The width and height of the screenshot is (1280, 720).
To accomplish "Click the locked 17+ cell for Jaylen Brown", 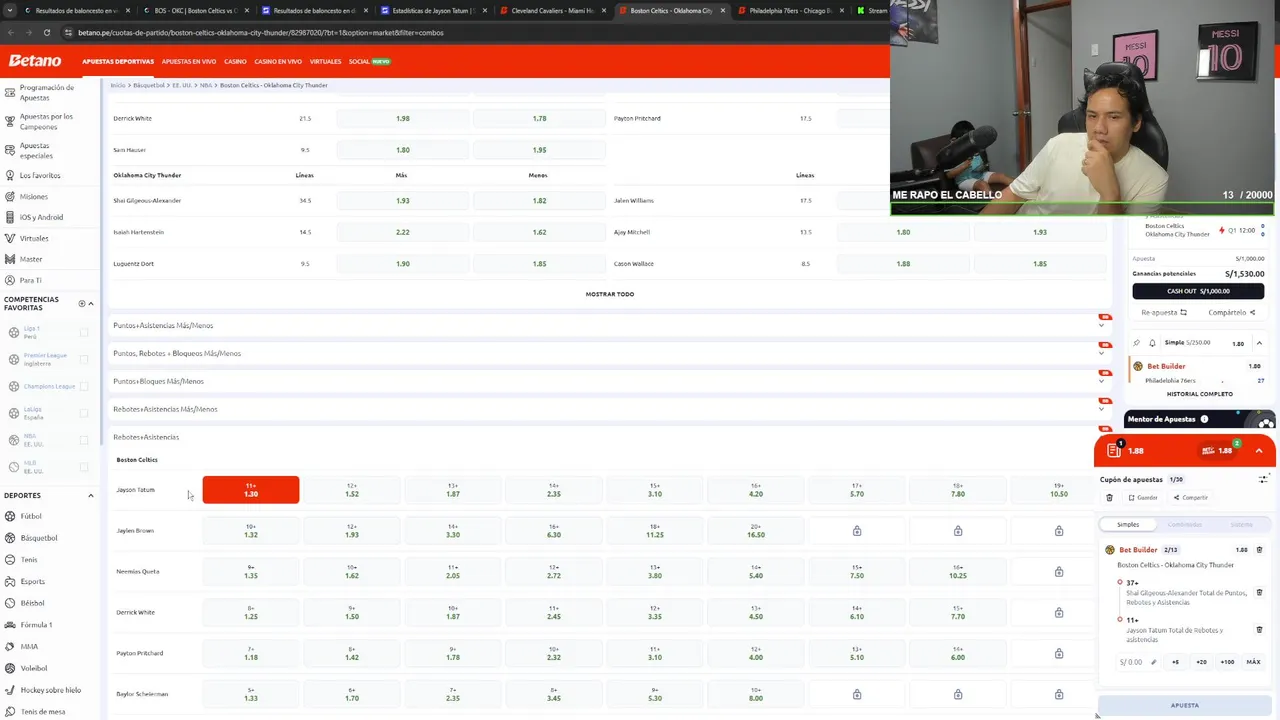I will (857, 531).
